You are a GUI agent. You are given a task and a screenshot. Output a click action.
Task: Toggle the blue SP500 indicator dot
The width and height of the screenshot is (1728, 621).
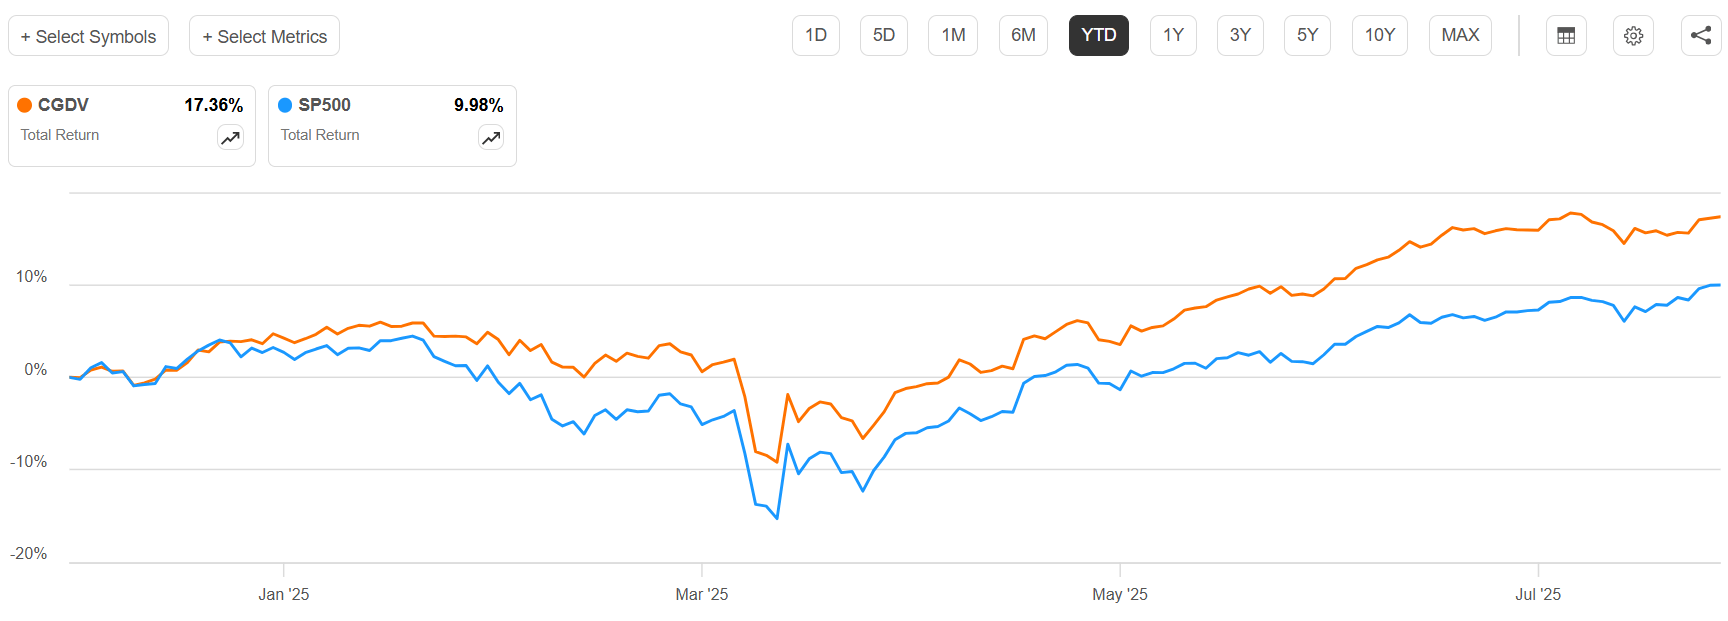coord(284,104)
